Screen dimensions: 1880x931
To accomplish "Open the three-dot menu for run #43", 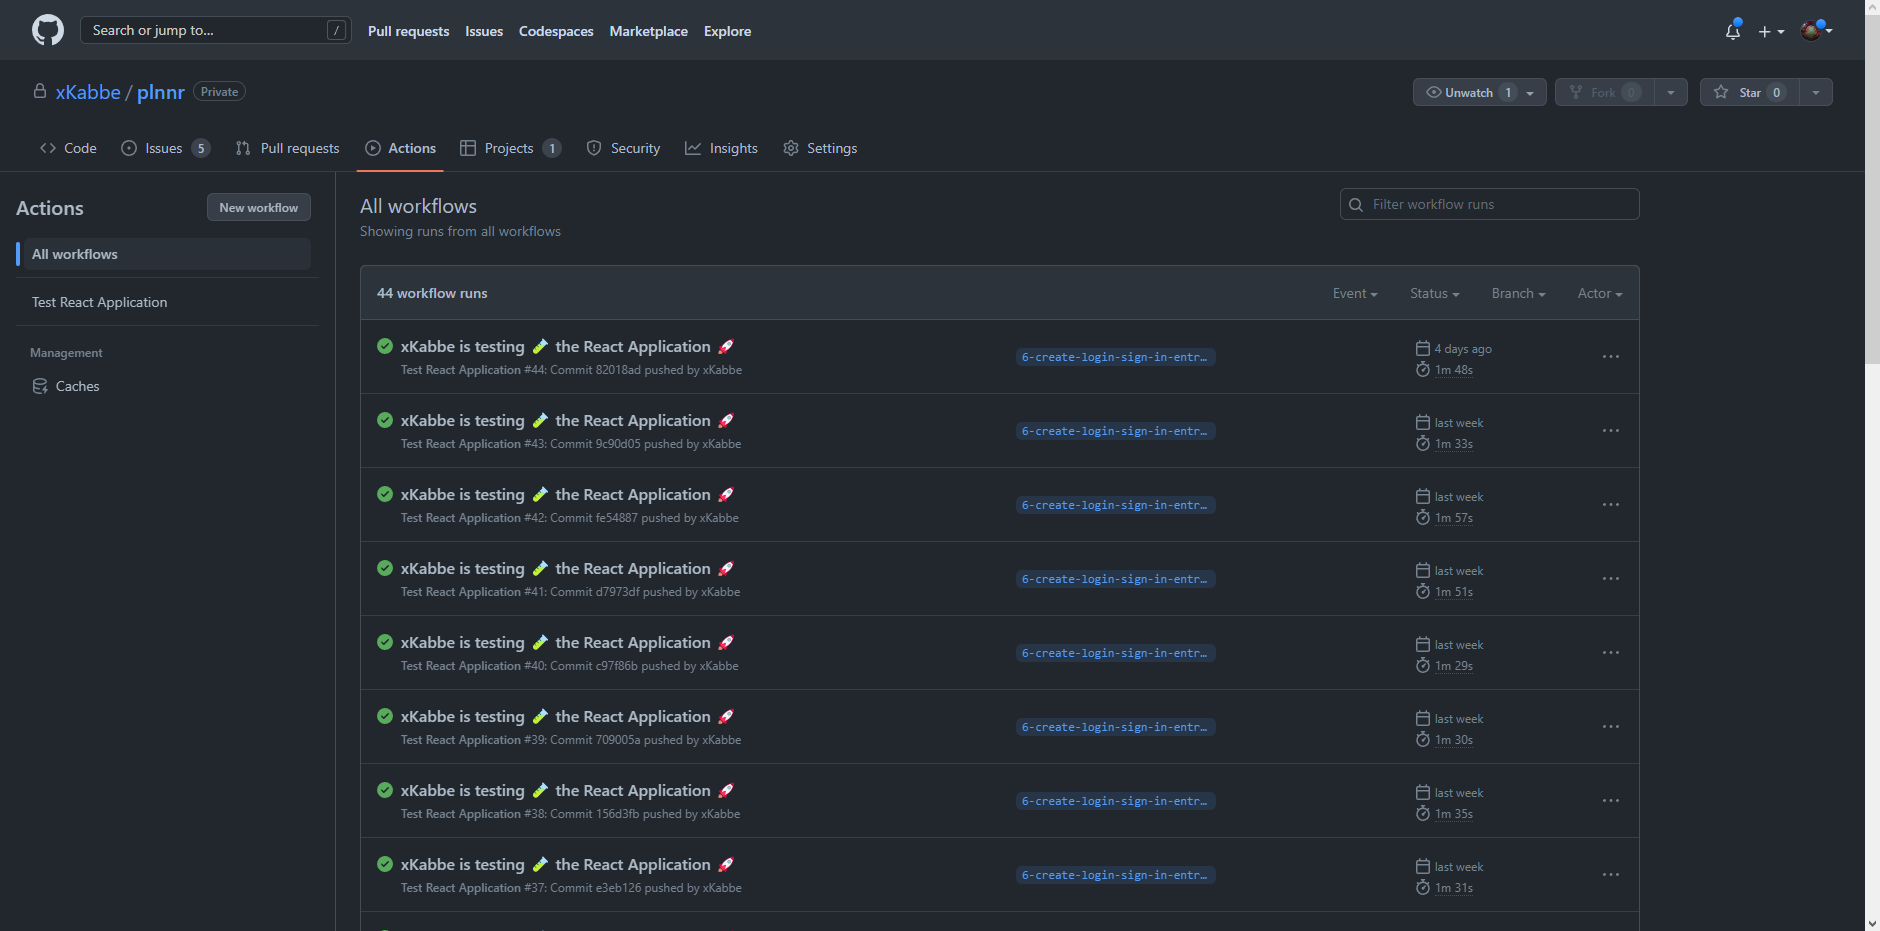I will [1610, 431].
